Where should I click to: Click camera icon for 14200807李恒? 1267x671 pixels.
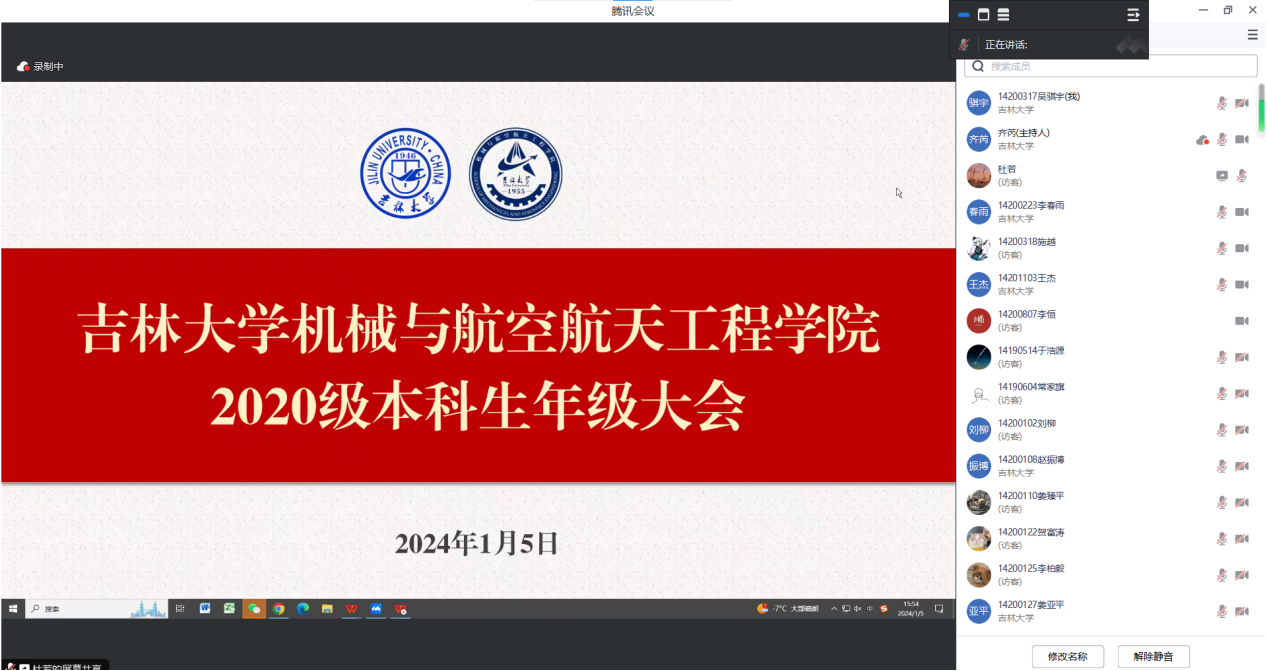(1242, 321)
